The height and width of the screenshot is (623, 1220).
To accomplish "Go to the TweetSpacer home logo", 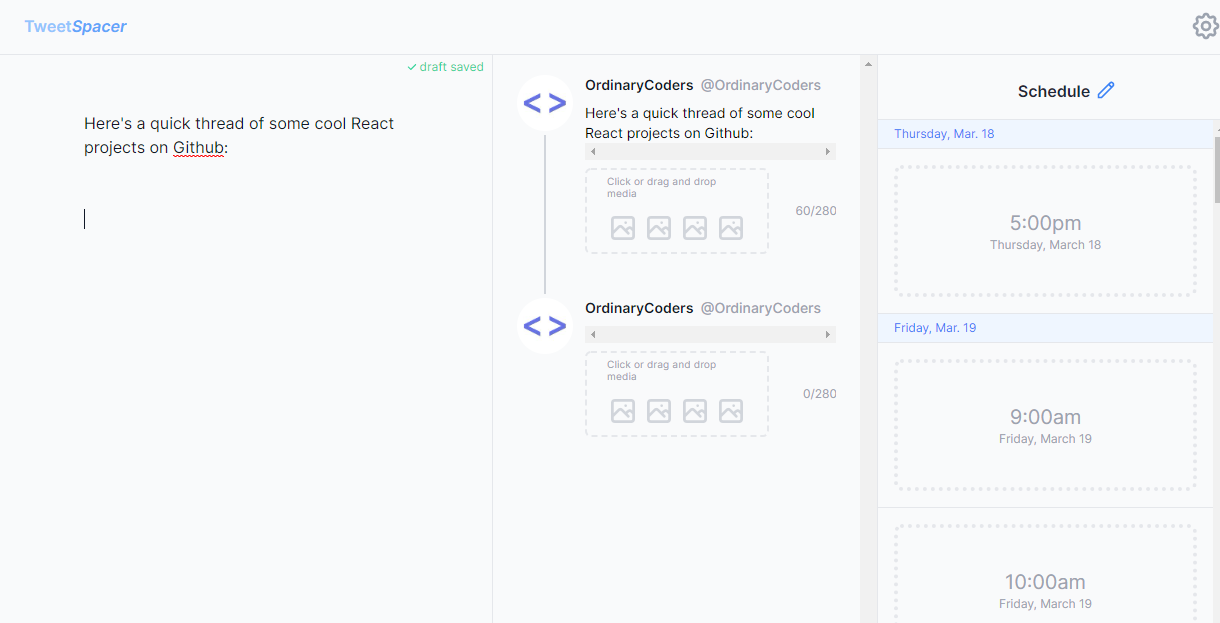I will point(76,26).
